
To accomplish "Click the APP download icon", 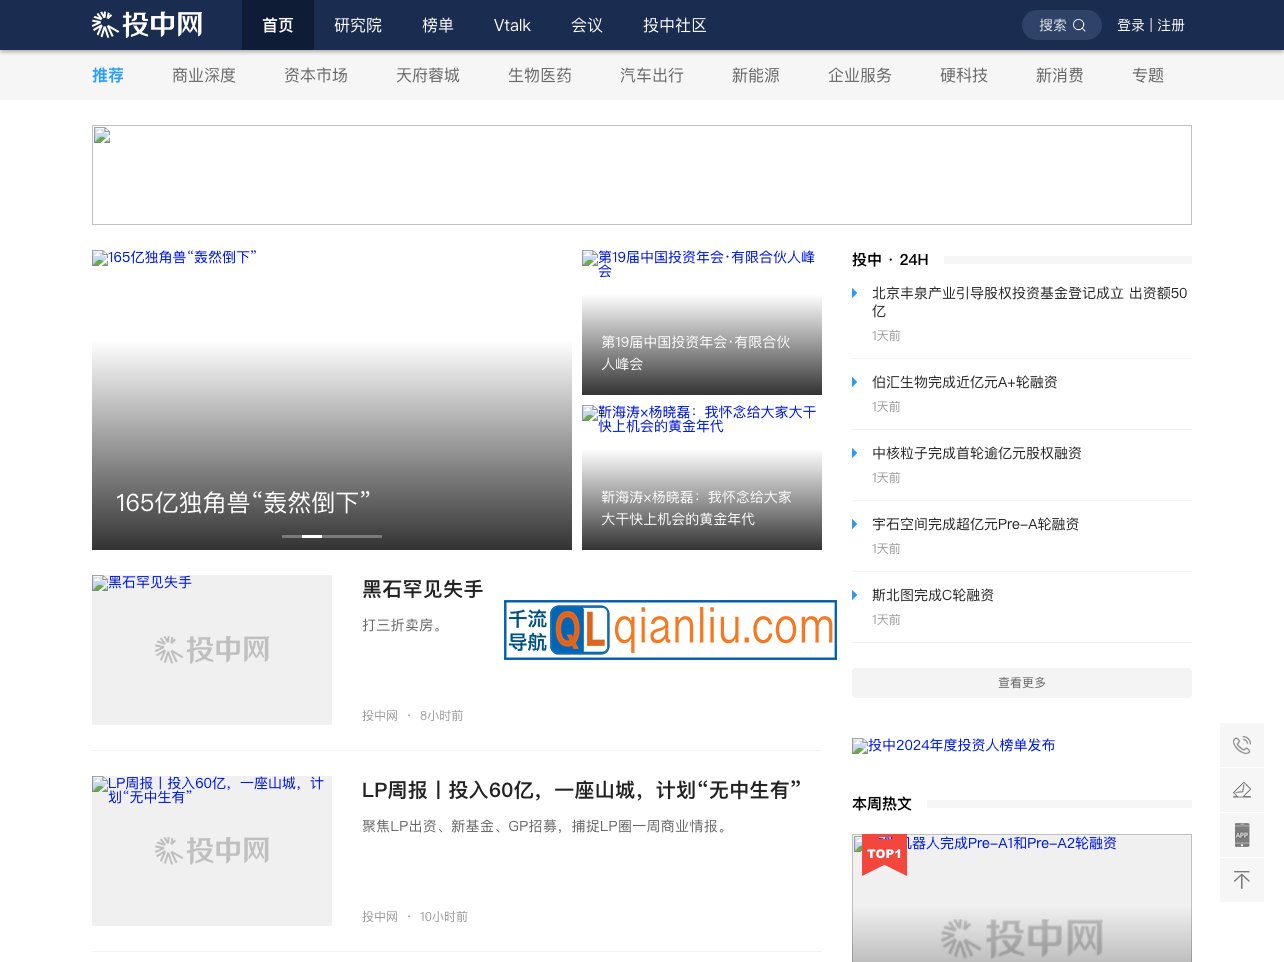I will coord(1242,835).
